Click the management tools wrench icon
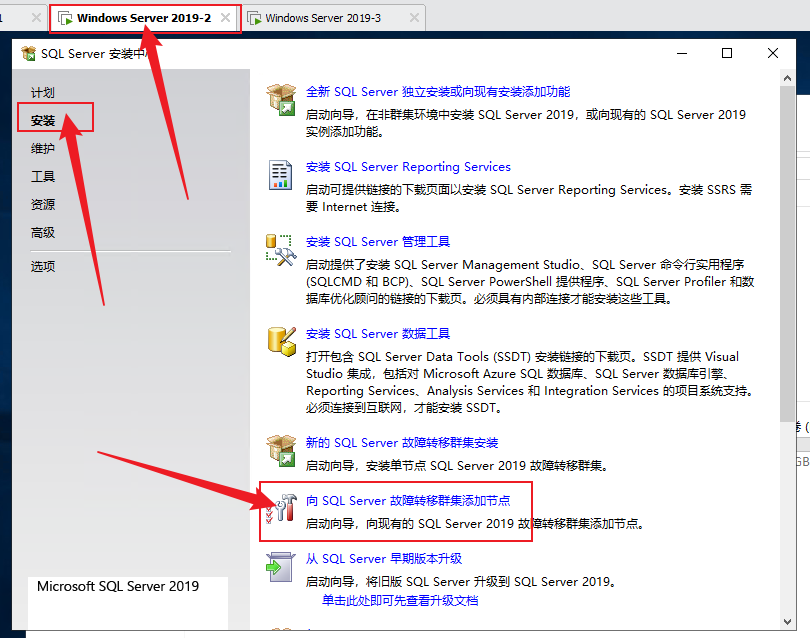810x638 pixels. [281, 250]
